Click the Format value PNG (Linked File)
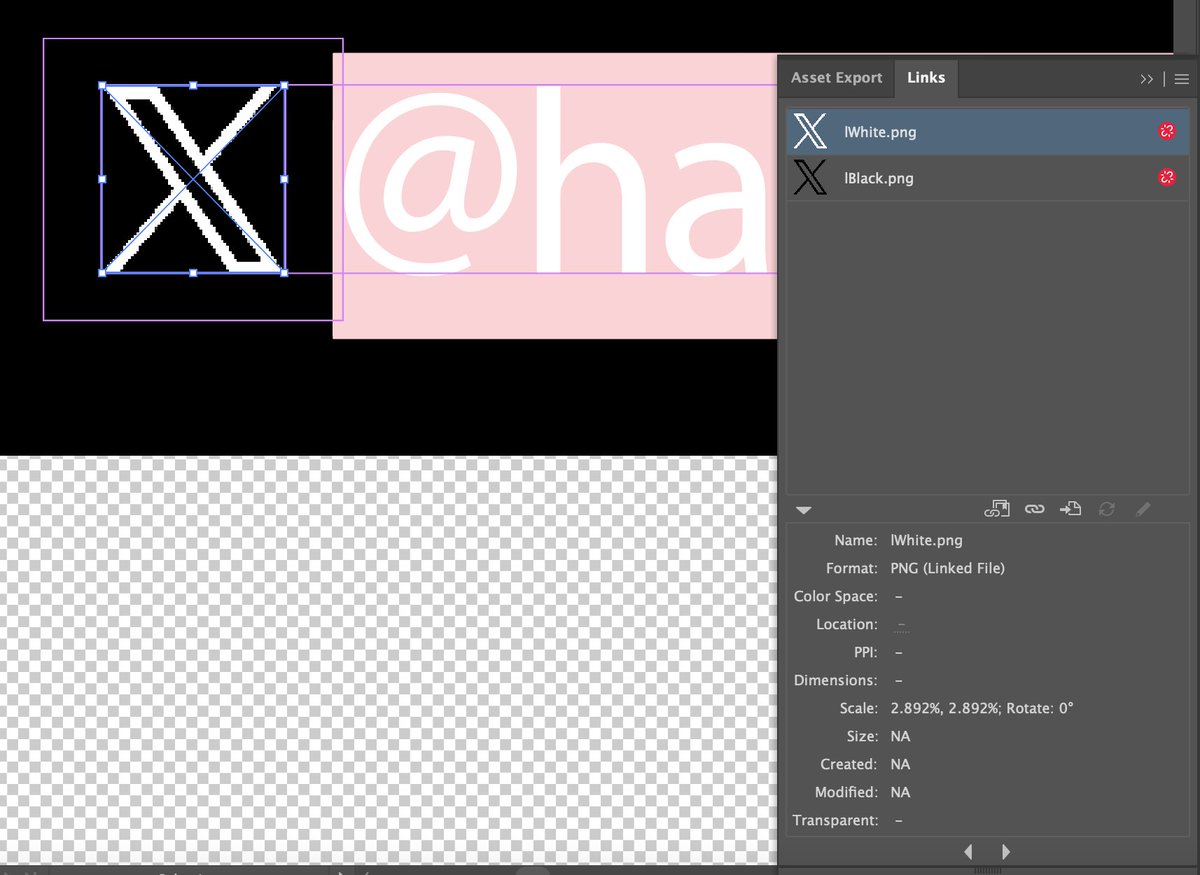The height and width of the screenshot is (875, 1200). [x=948, y=568]
